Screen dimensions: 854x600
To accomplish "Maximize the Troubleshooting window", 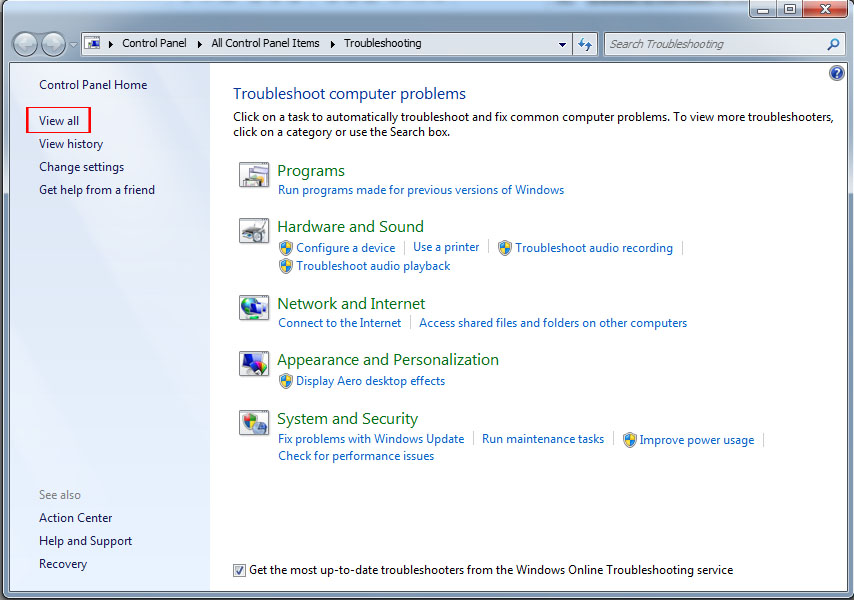I will pyautogui.click(x=790, y=9).
